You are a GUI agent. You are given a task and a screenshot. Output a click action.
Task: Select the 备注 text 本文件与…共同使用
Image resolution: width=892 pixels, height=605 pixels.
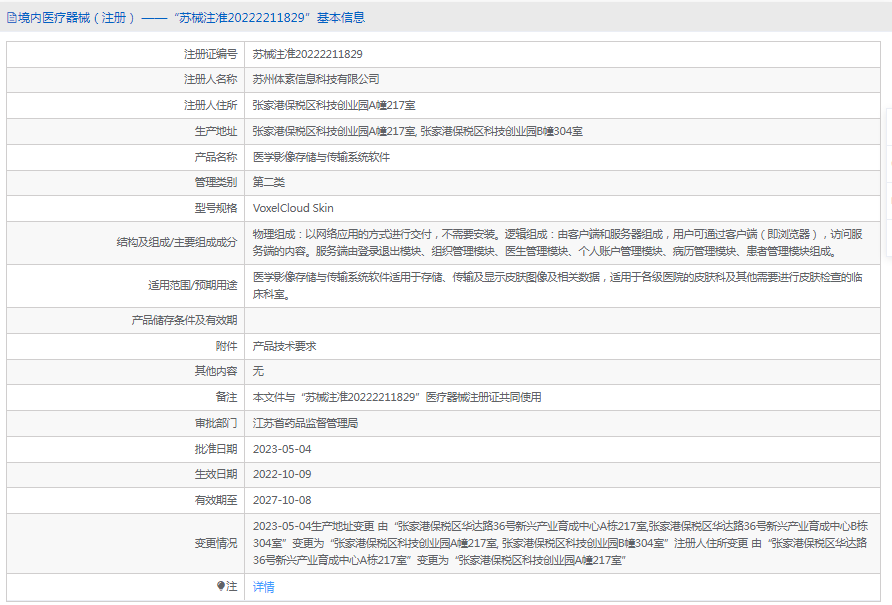[397, 397]
